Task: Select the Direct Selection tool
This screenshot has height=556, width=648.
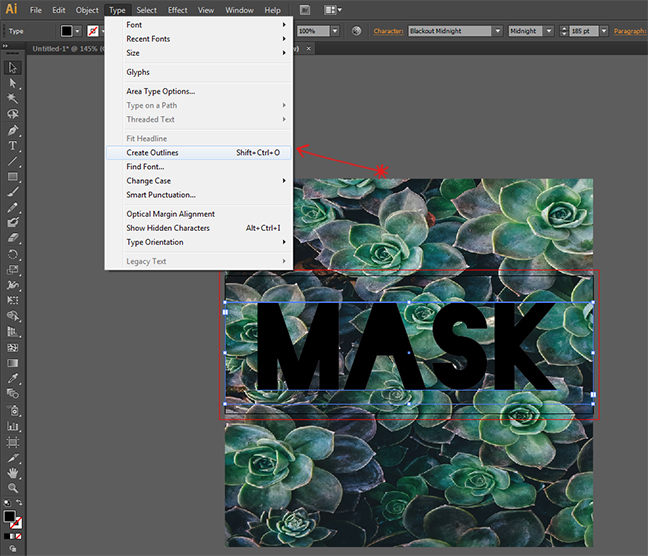Action: pos(13,83)
